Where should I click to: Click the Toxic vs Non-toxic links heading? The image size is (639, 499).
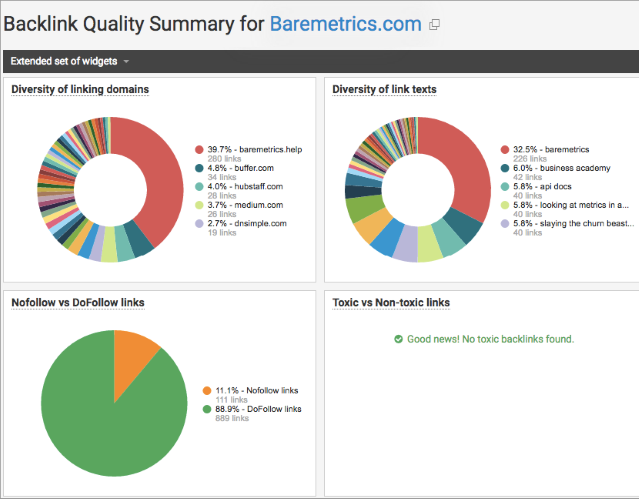[x=391, y=302]
